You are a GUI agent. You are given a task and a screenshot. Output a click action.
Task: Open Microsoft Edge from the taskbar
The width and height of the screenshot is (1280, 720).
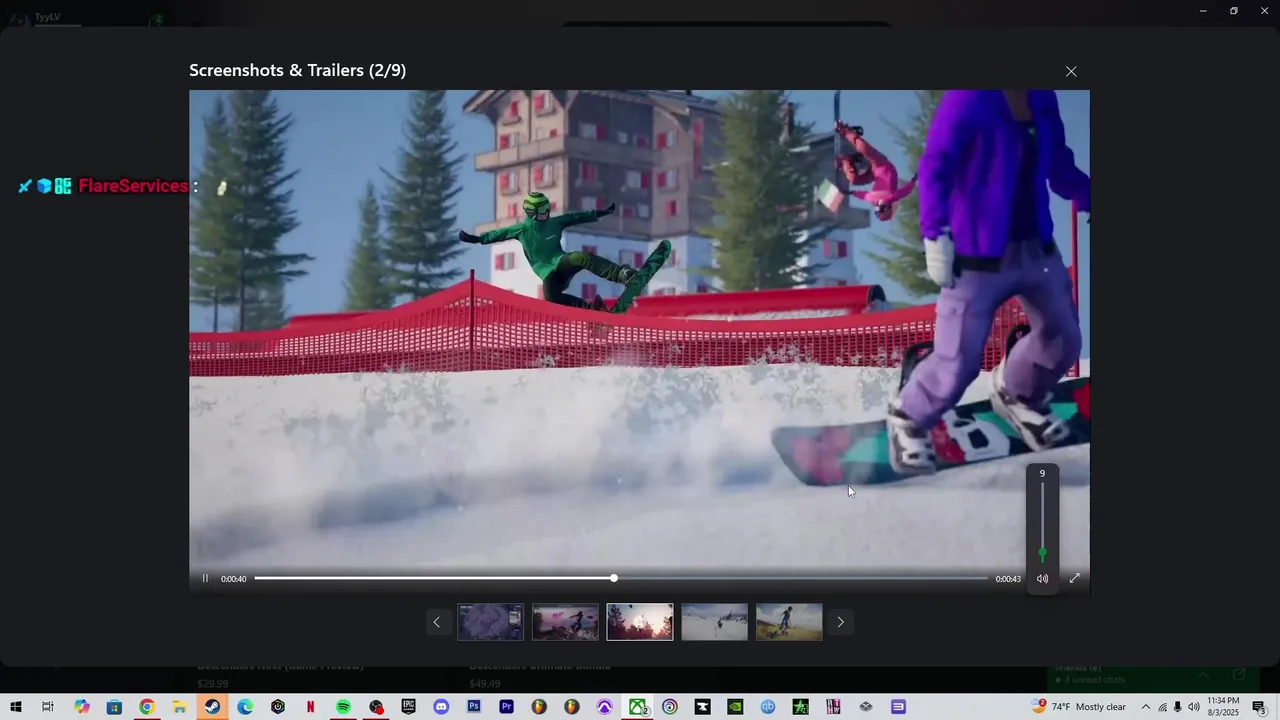tap(245, 707)
